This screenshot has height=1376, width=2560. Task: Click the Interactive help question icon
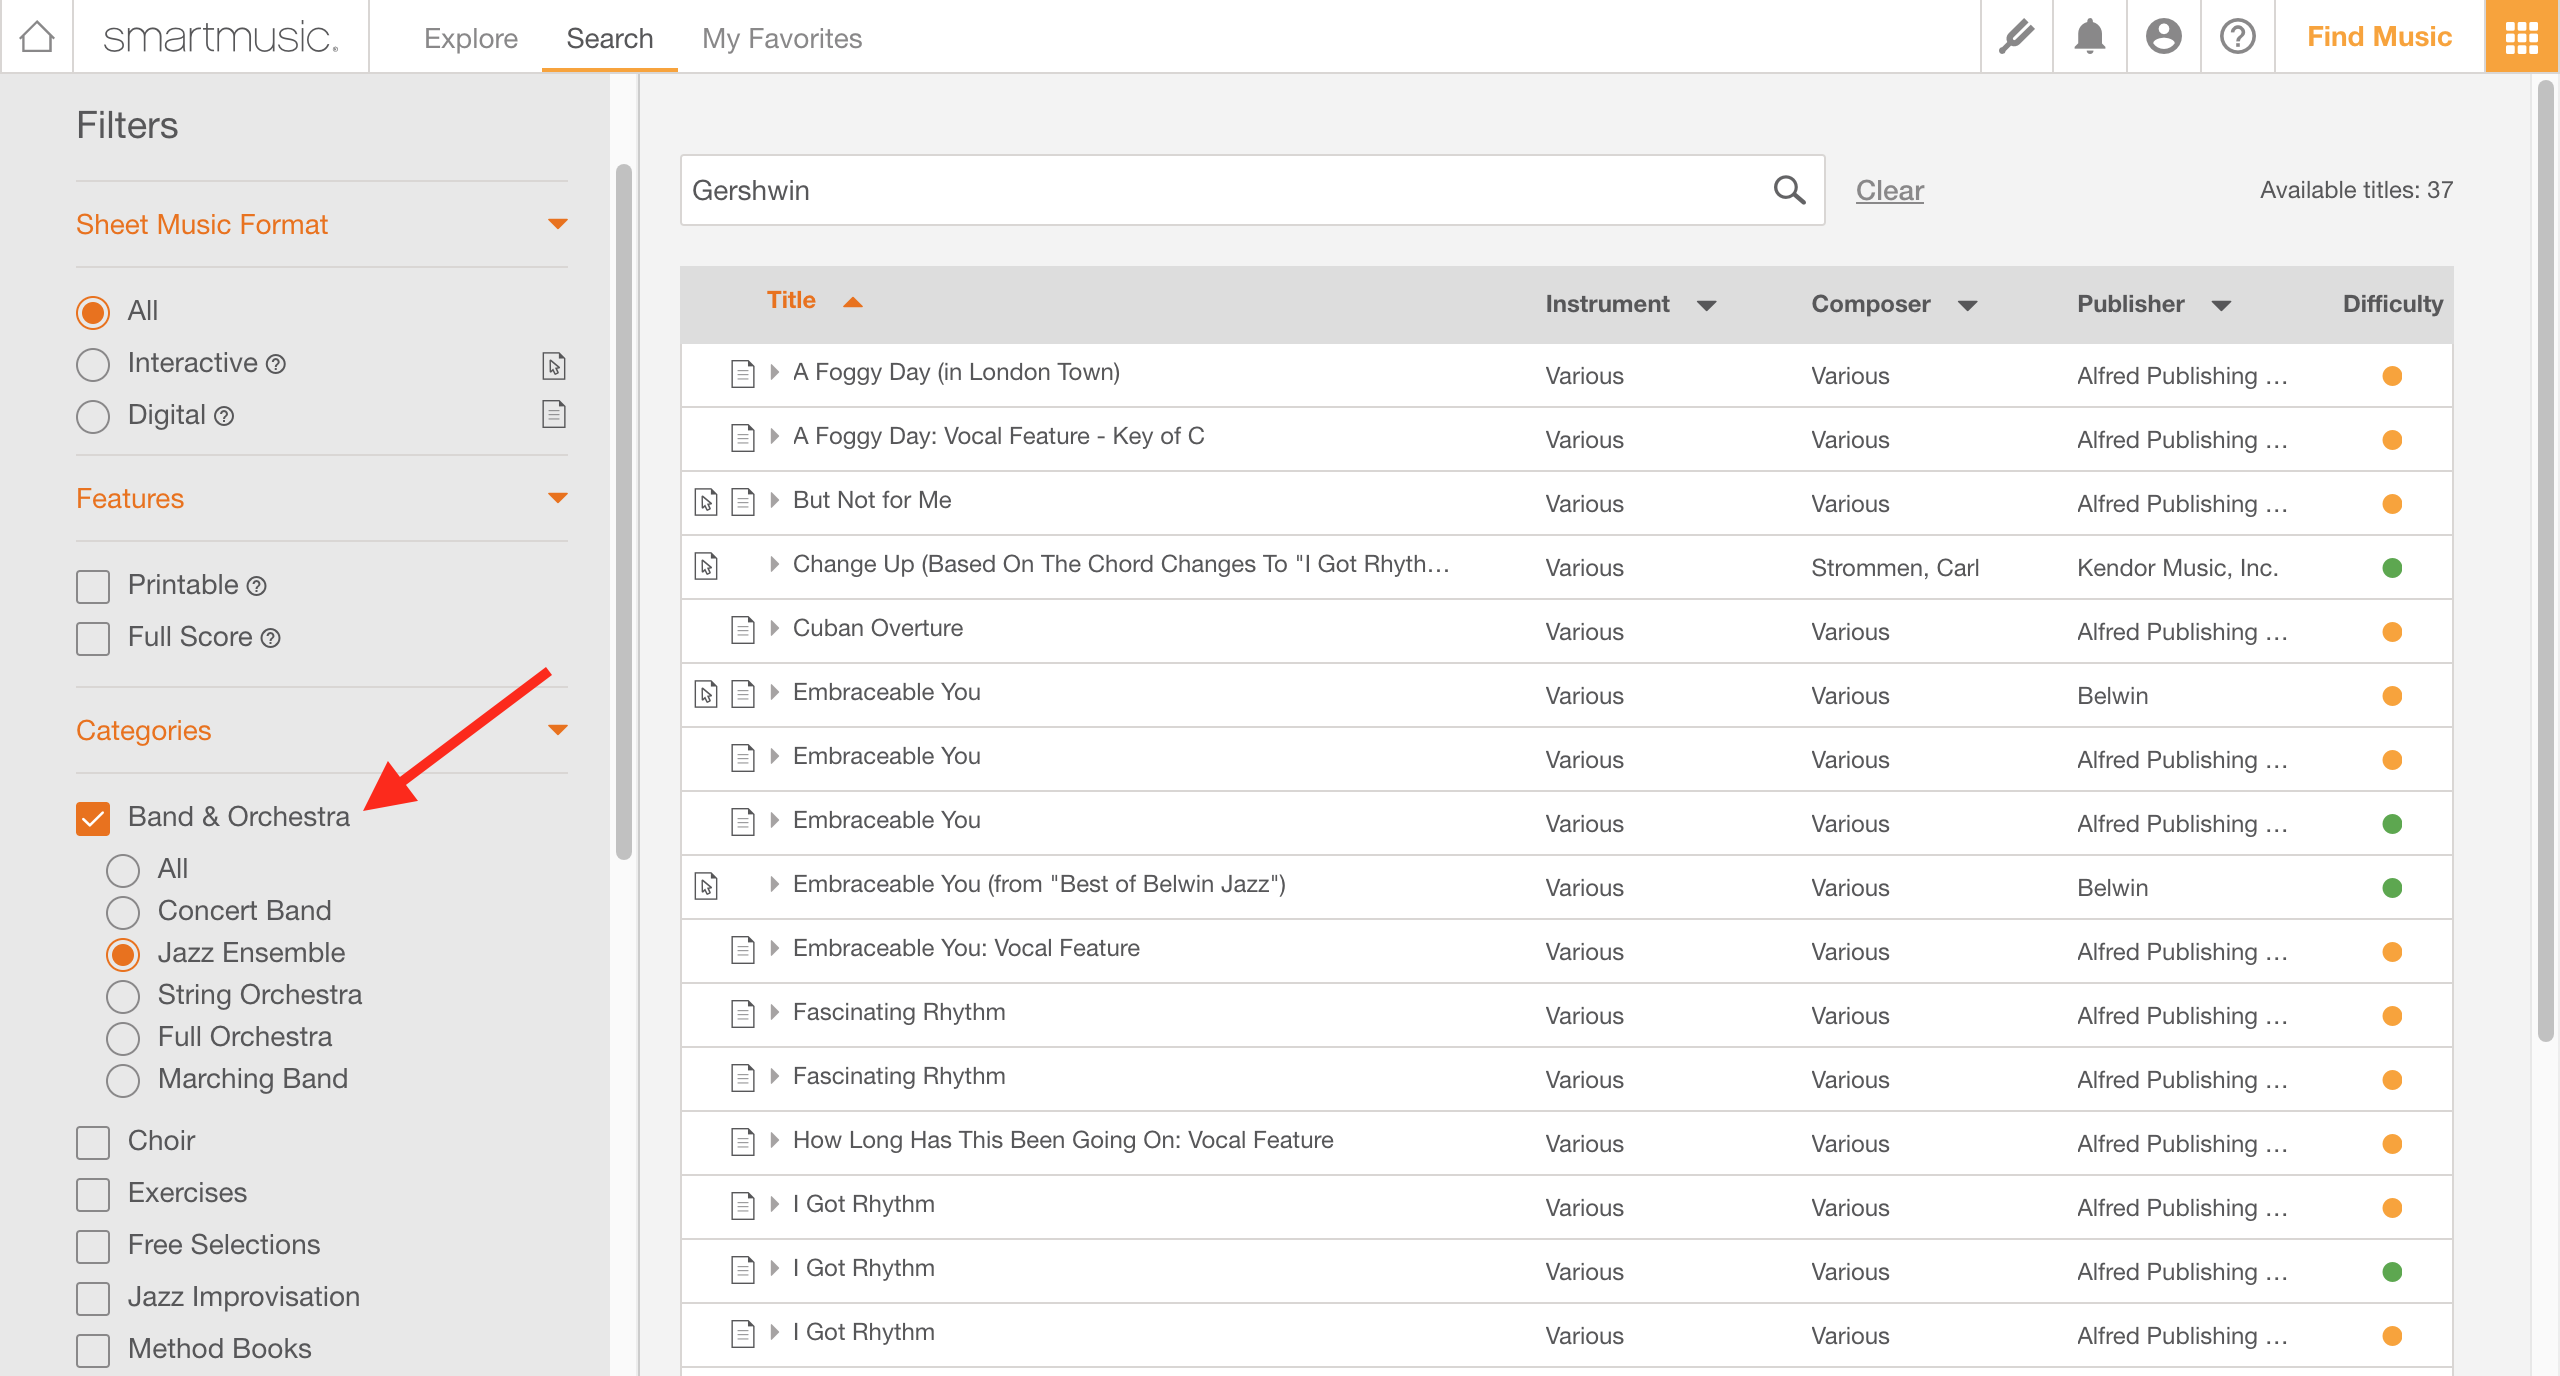click(x=276, y=364)
